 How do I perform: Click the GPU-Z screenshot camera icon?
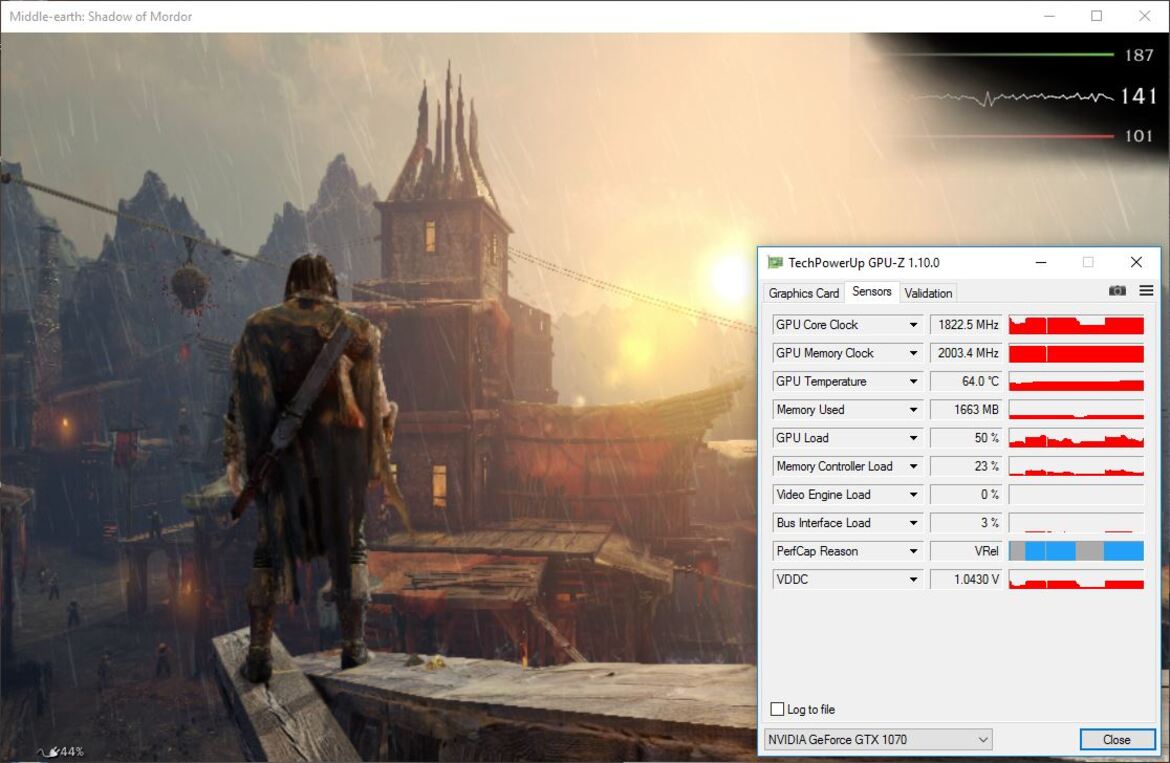tap(1117, 291)
